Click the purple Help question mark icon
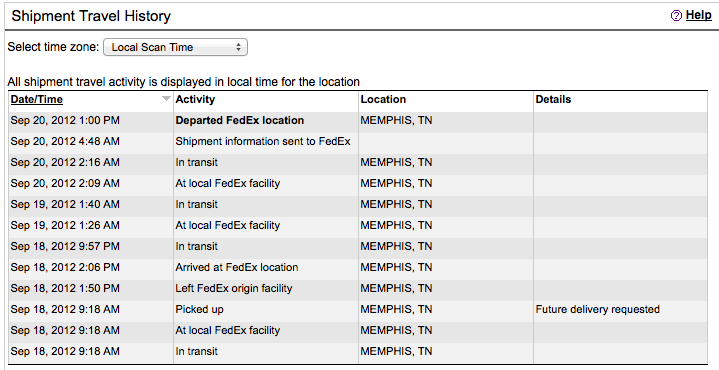The width and height of the screenshot is (719, 370). (x=676, y=16)
